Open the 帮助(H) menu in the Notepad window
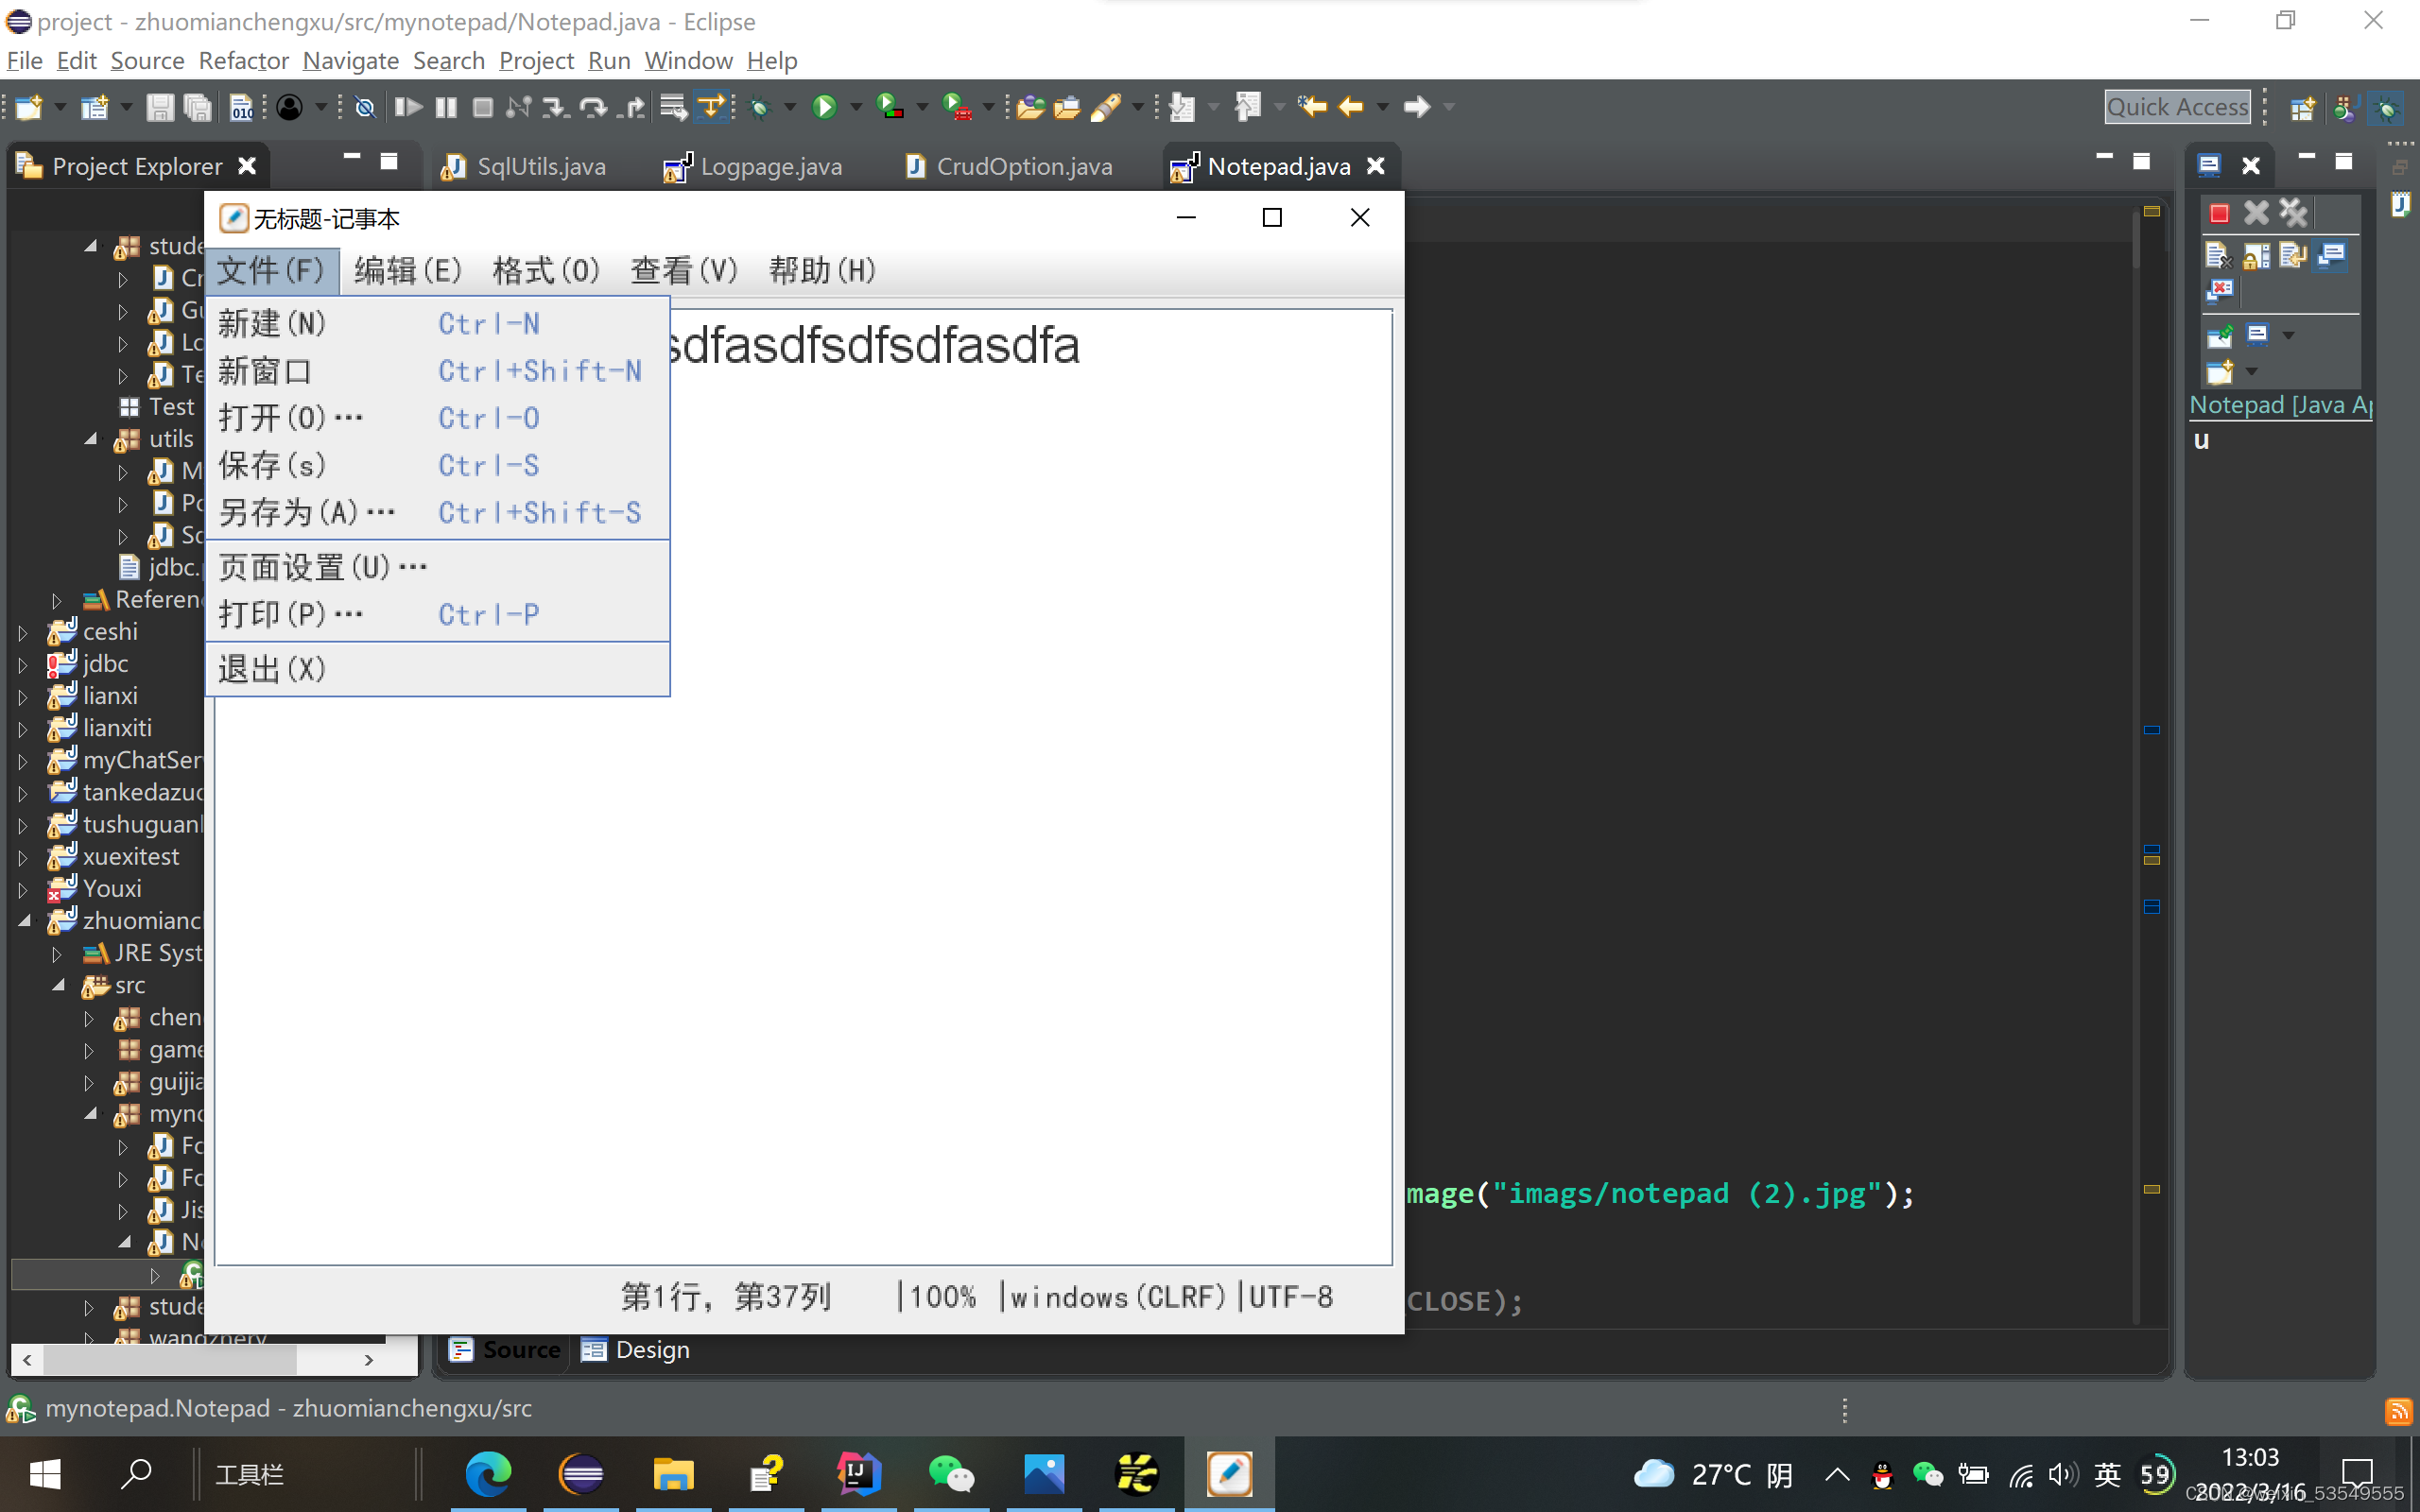The width and height of the screenshot is (2420, 1512). pos(820,270)
